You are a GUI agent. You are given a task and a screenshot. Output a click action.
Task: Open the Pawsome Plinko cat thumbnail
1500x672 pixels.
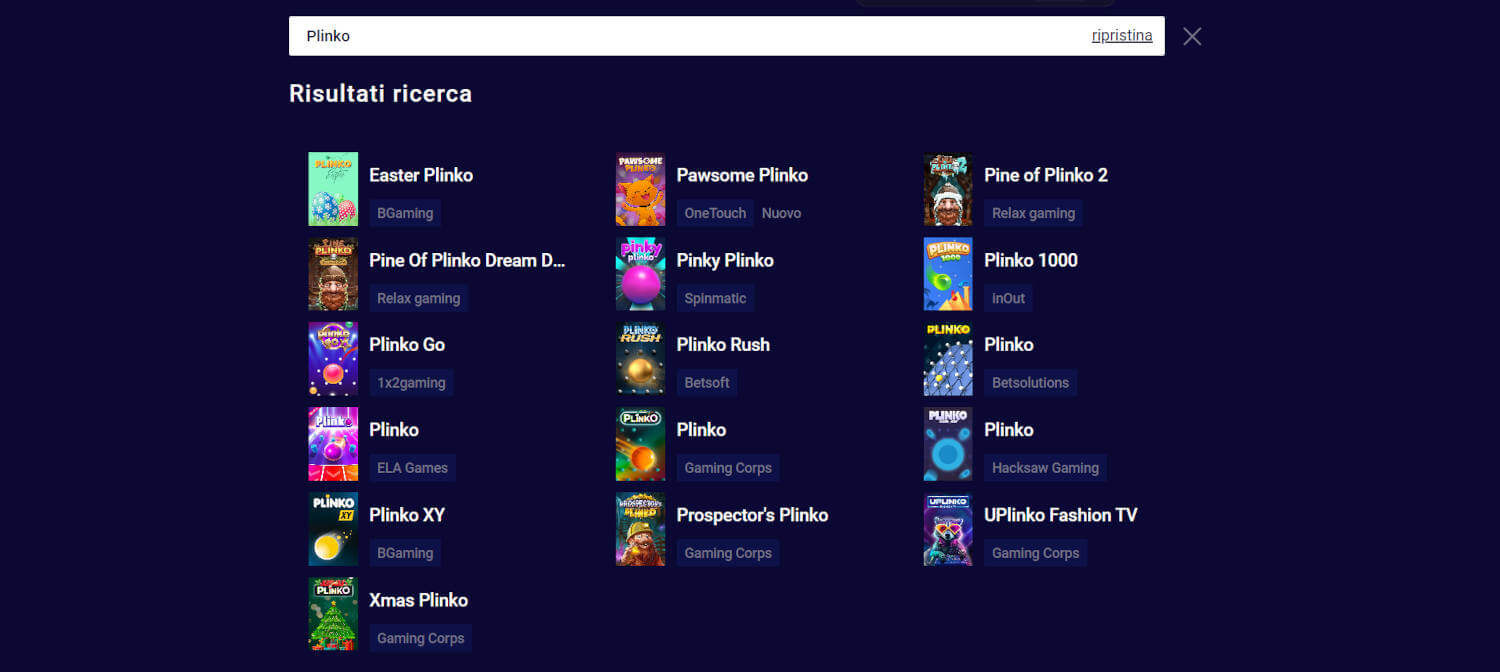pyautogui.click(x=640, y=189)
